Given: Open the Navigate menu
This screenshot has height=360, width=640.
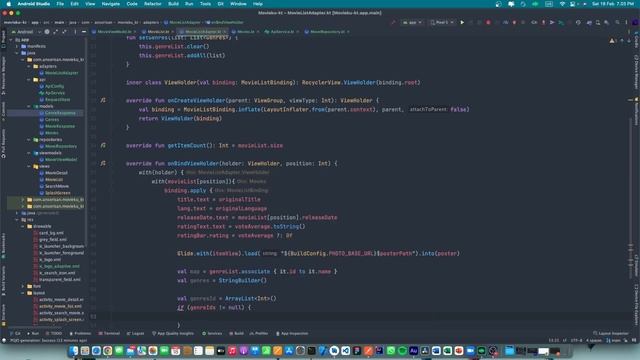Looking at the screenshot, I should coord(111,4).
